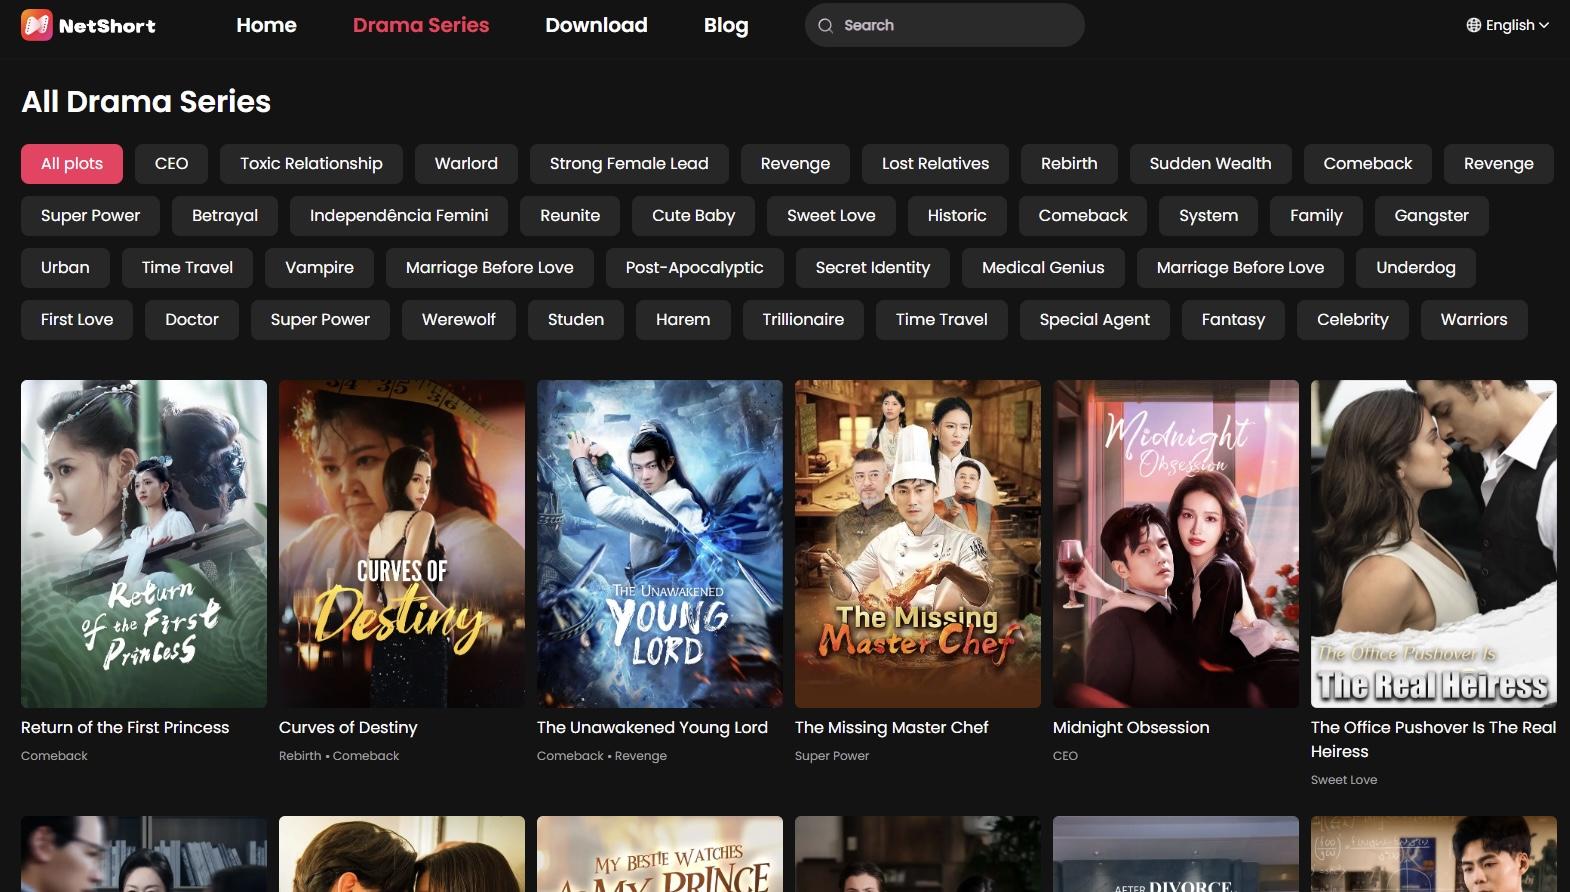
Task: Select the Secret Identity tag
Action: (873, 268)
